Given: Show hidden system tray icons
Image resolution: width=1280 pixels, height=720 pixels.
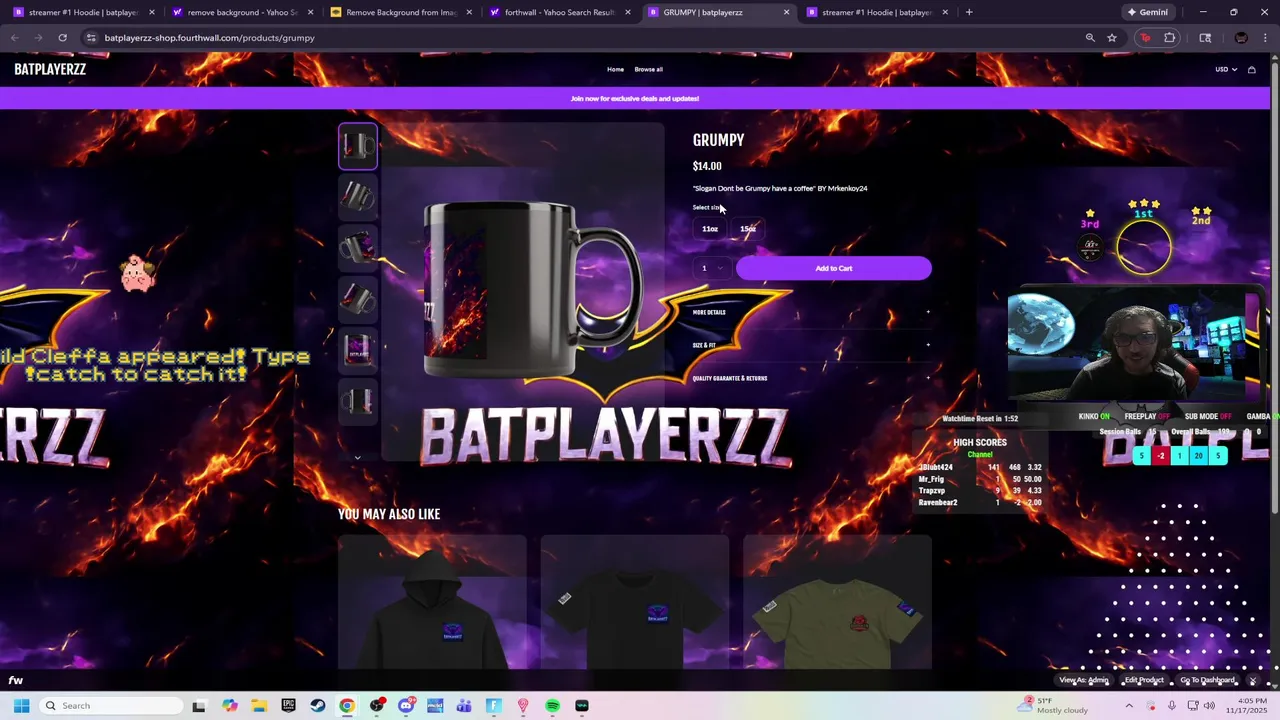Looking at the screenshot, I should (x=1130, y=706).
